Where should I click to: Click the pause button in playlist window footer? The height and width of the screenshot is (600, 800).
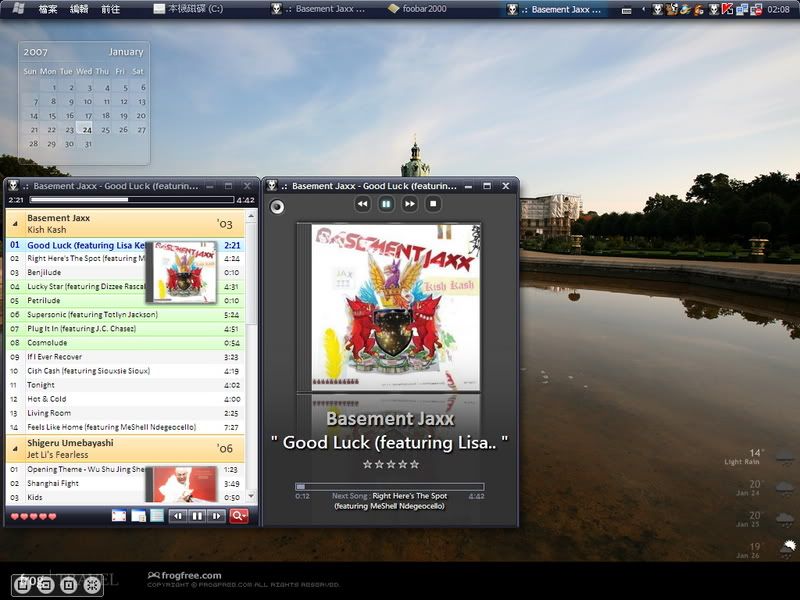[197, 516]
